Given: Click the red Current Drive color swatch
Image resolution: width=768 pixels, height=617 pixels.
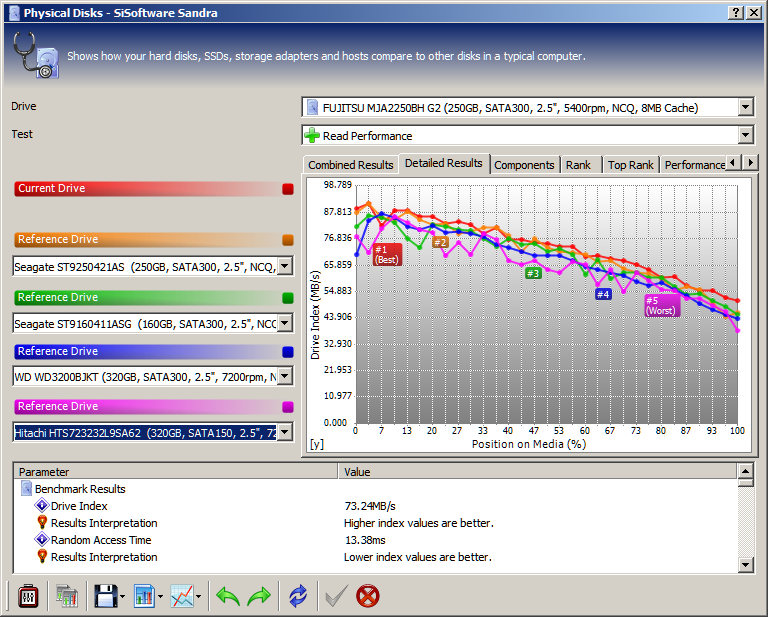Looking at the screenshot, I should click(288, 189).
